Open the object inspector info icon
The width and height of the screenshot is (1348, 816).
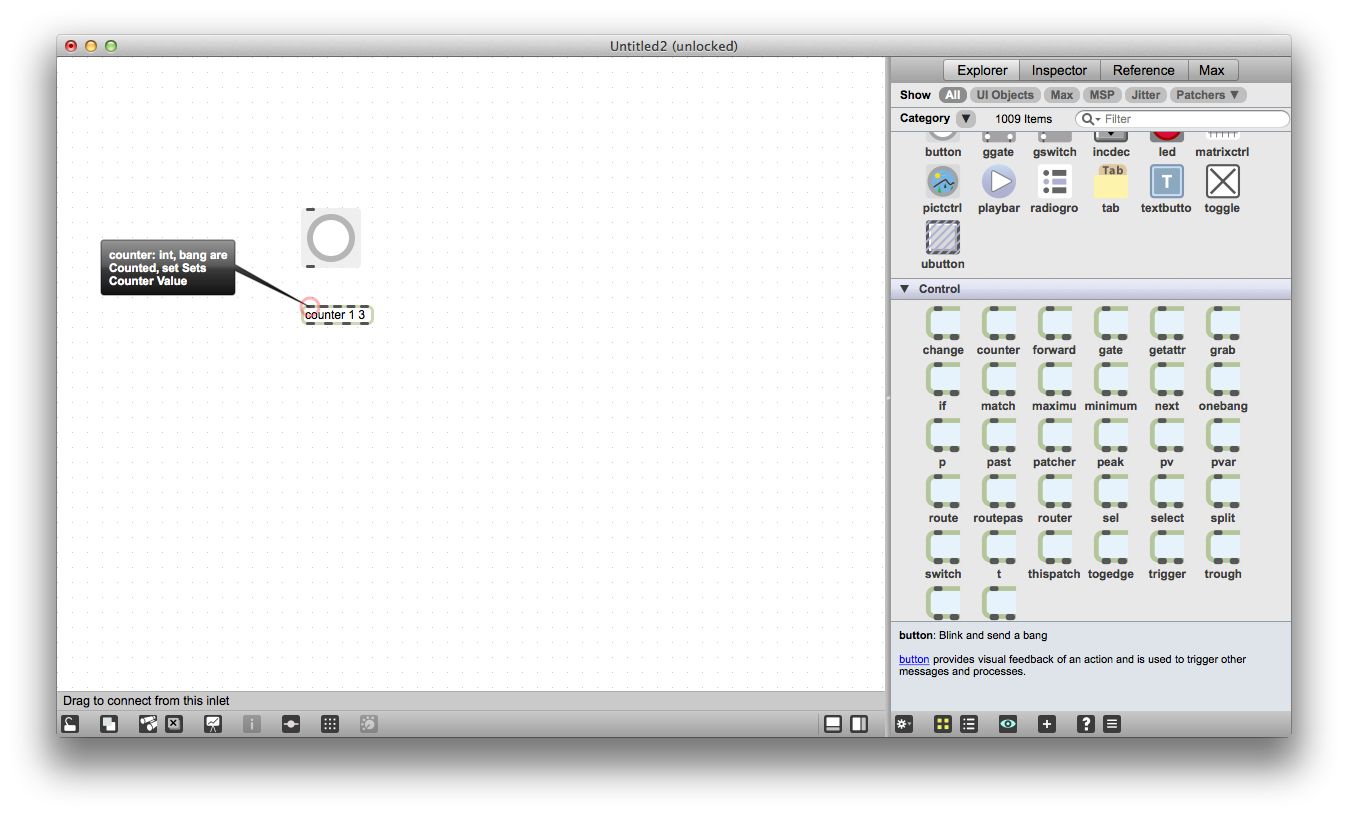[x=252, y=724]
